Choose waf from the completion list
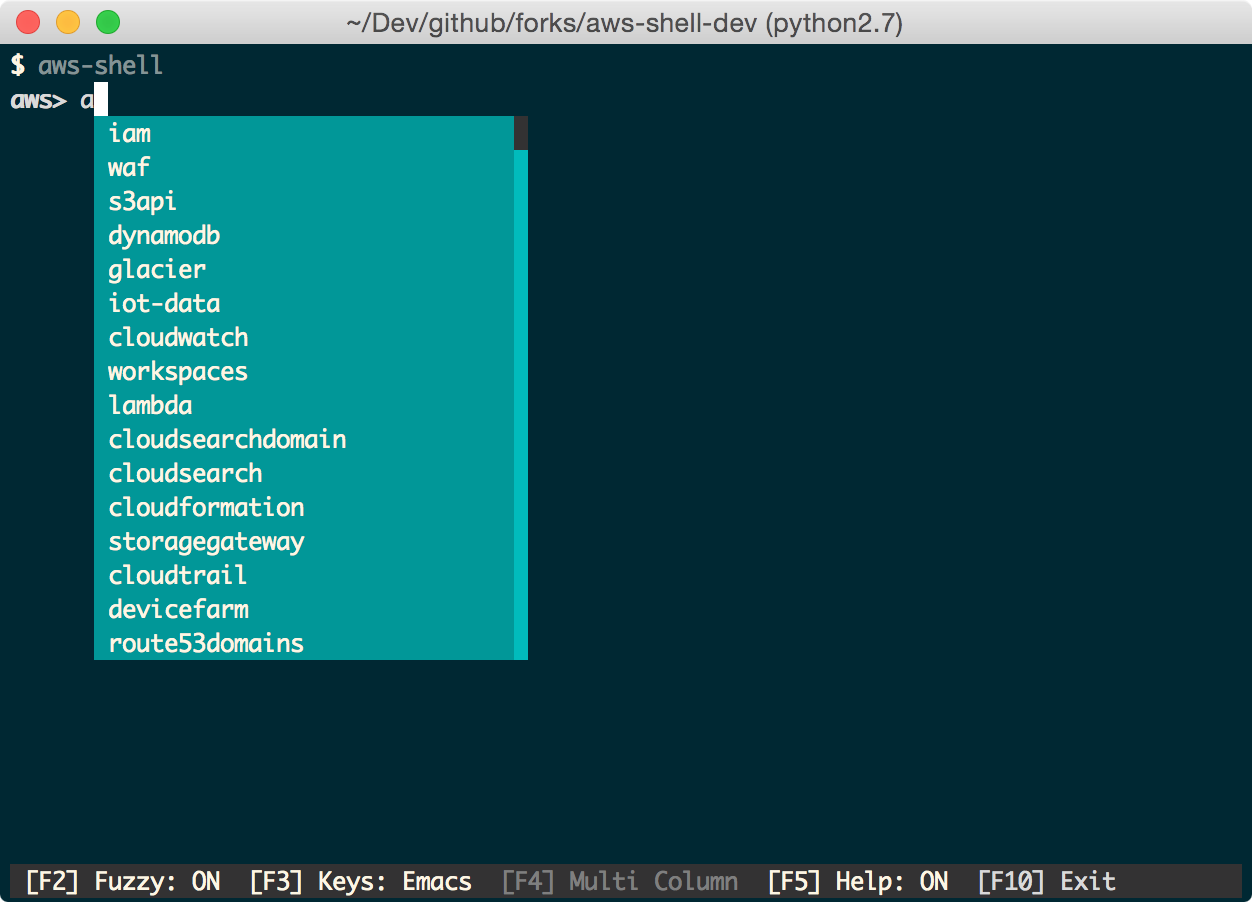 point(304,167)
